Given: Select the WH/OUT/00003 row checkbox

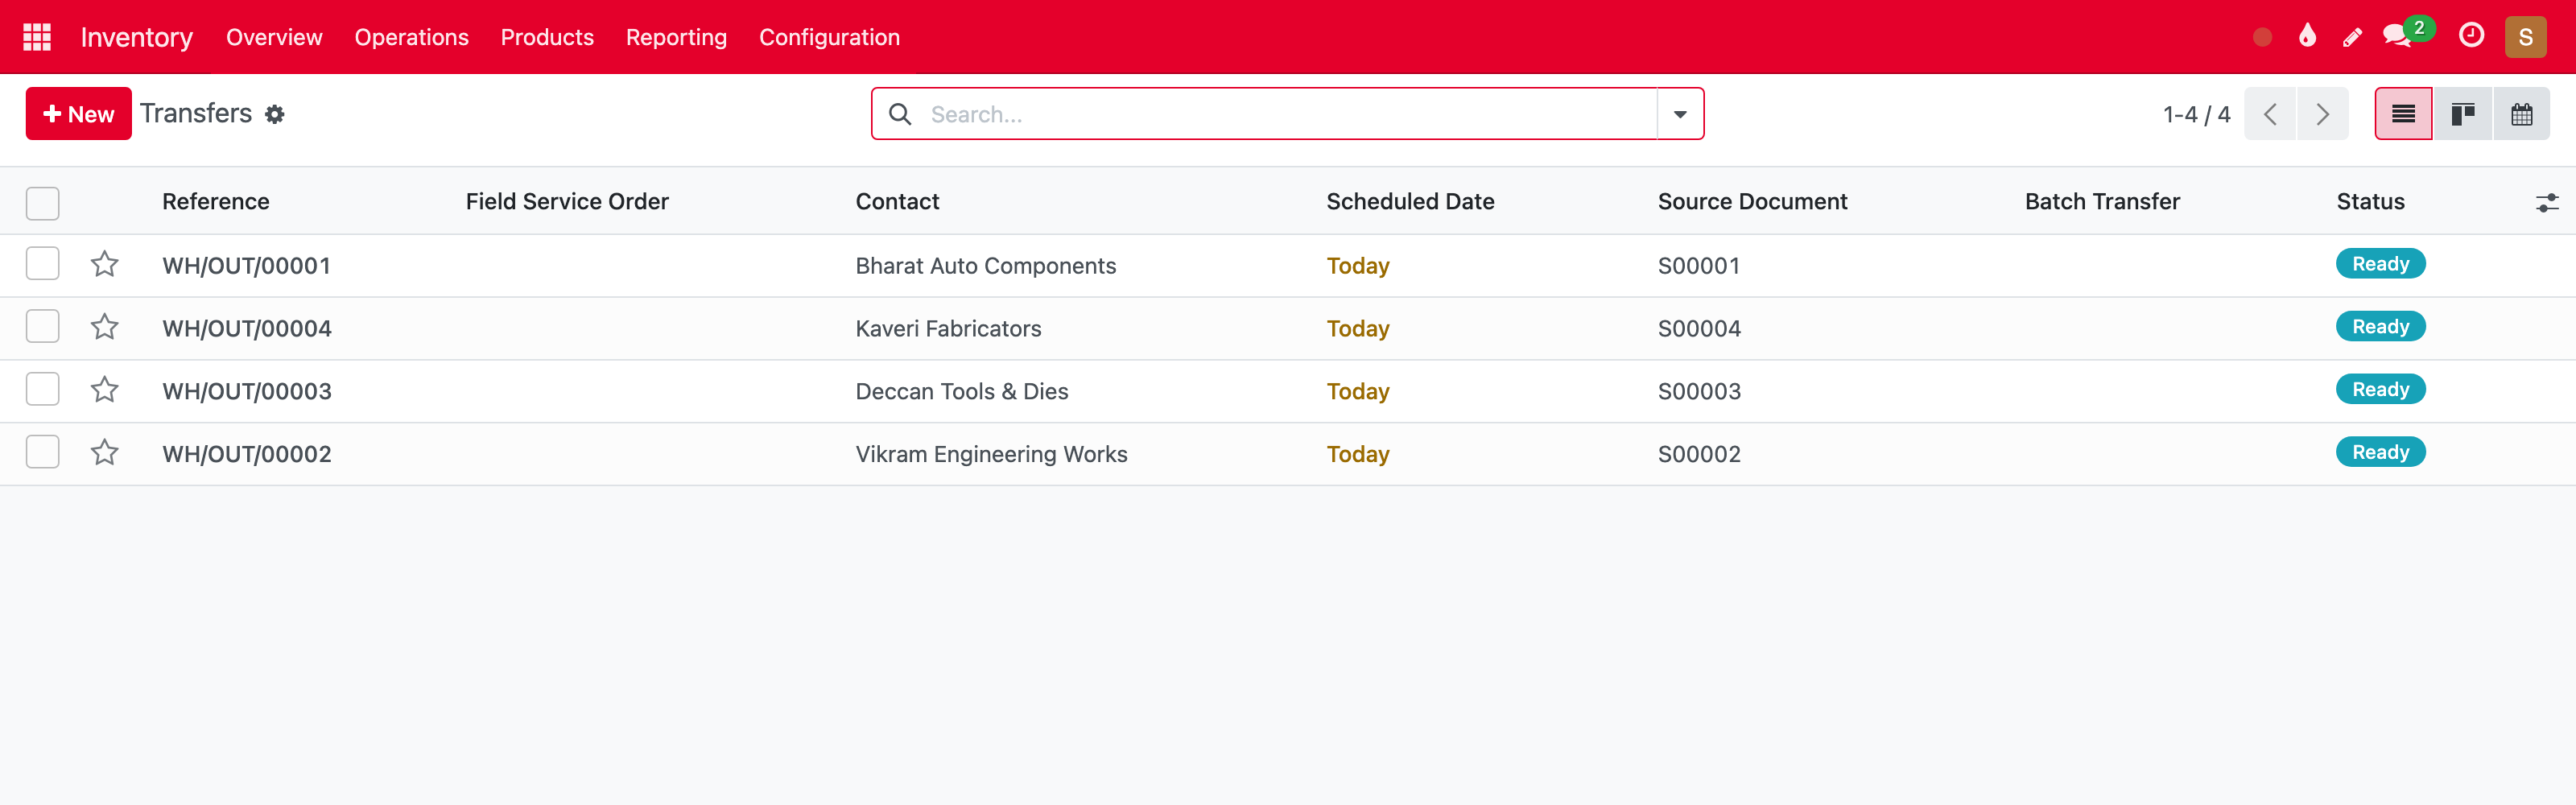Looking at the screenshot, I should 43,390.
